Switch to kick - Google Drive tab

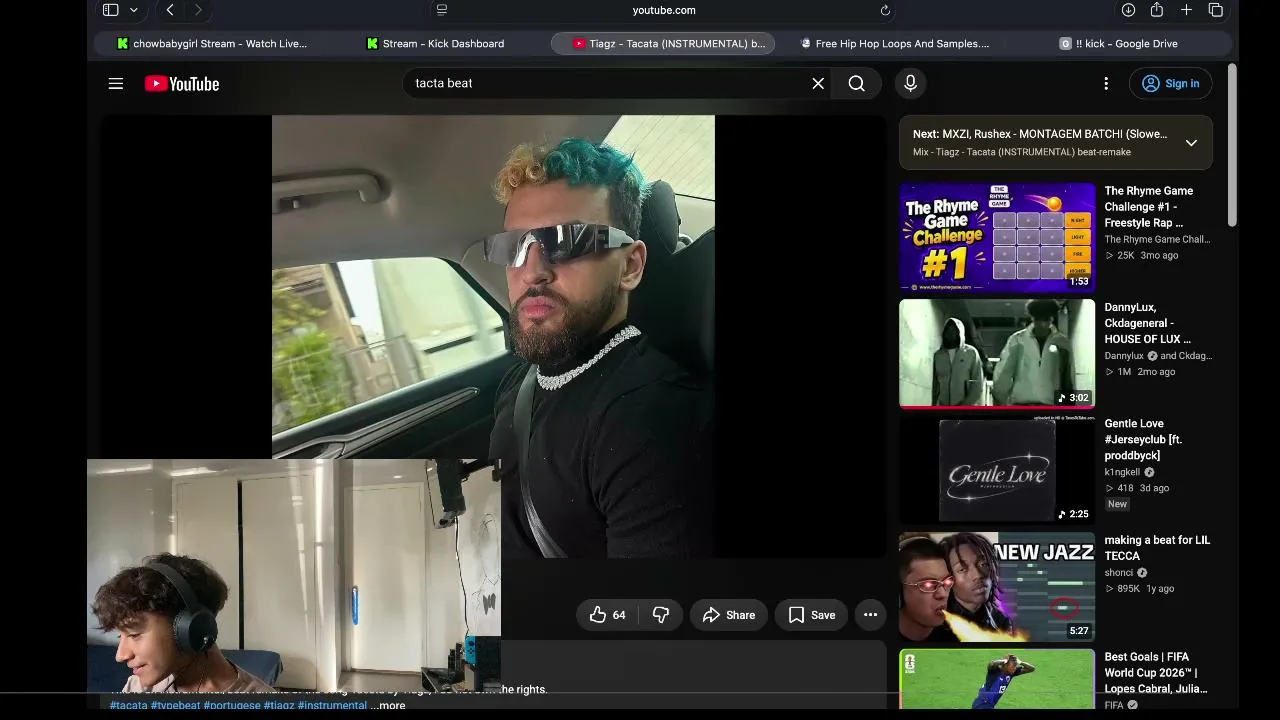[1118, 44]
